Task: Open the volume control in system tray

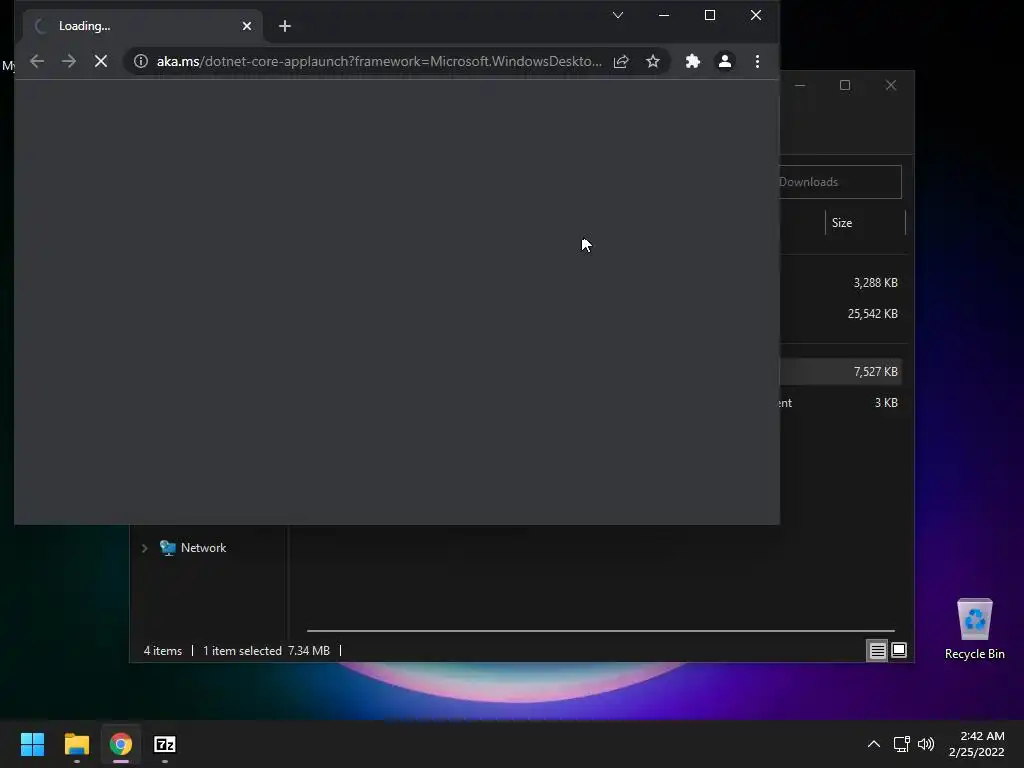Action: tap(926, 744)
